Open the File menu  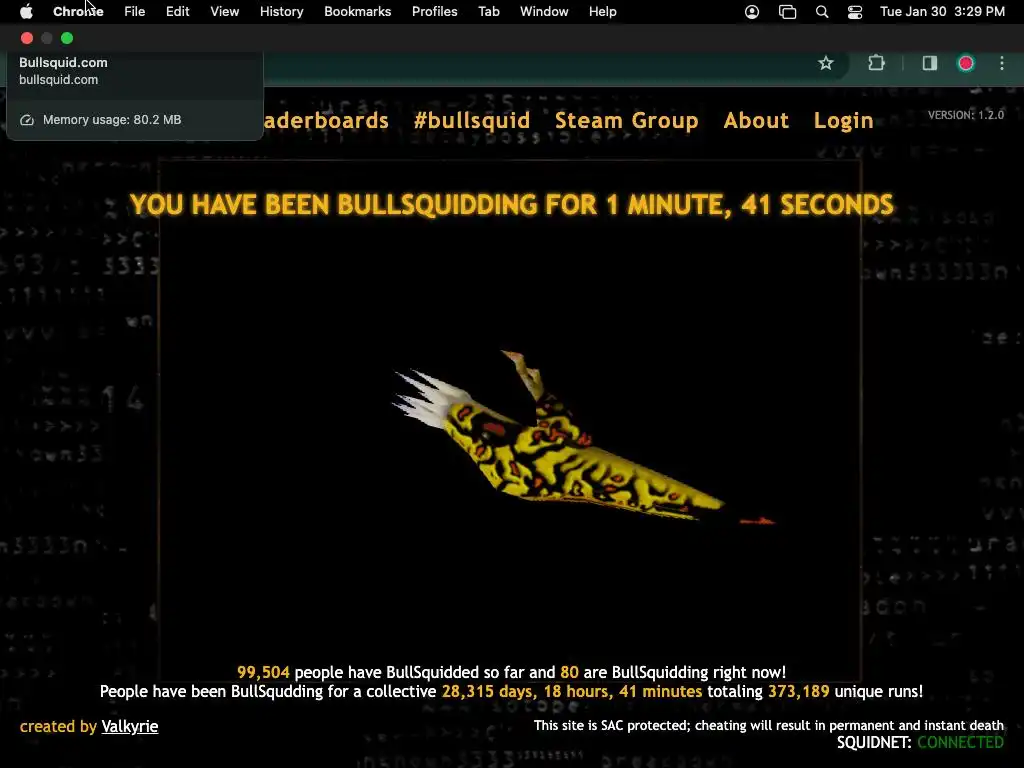pos(135,12)
